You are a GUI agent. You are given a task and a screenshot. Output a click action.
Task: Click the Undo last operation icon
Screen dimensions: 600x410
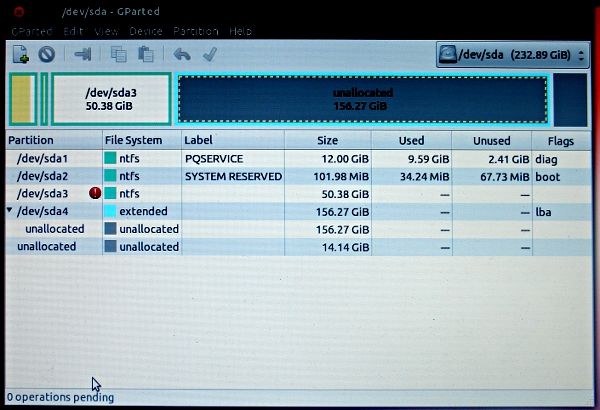click(182, 54)
